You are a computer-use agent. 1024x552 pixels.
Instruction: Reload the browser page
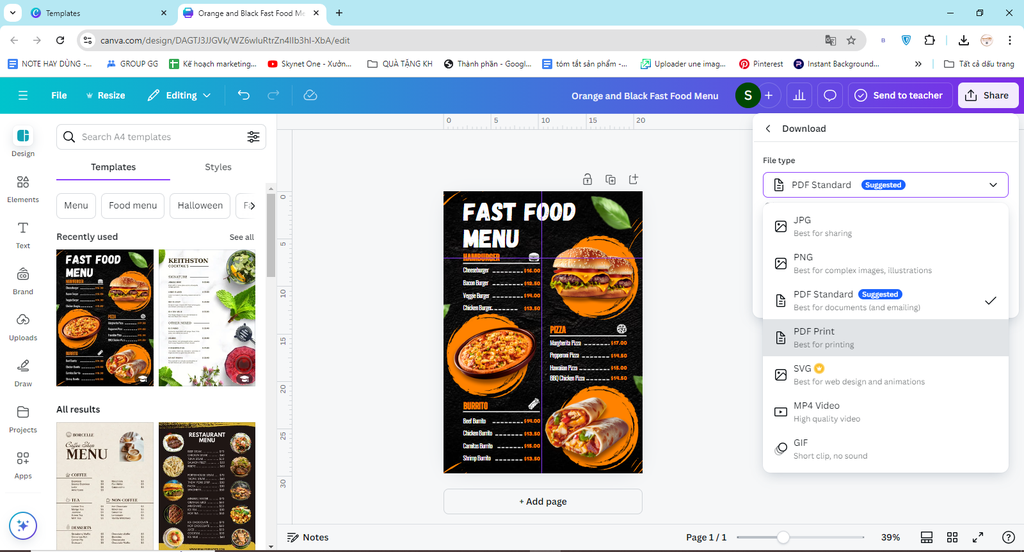(60, 40)
